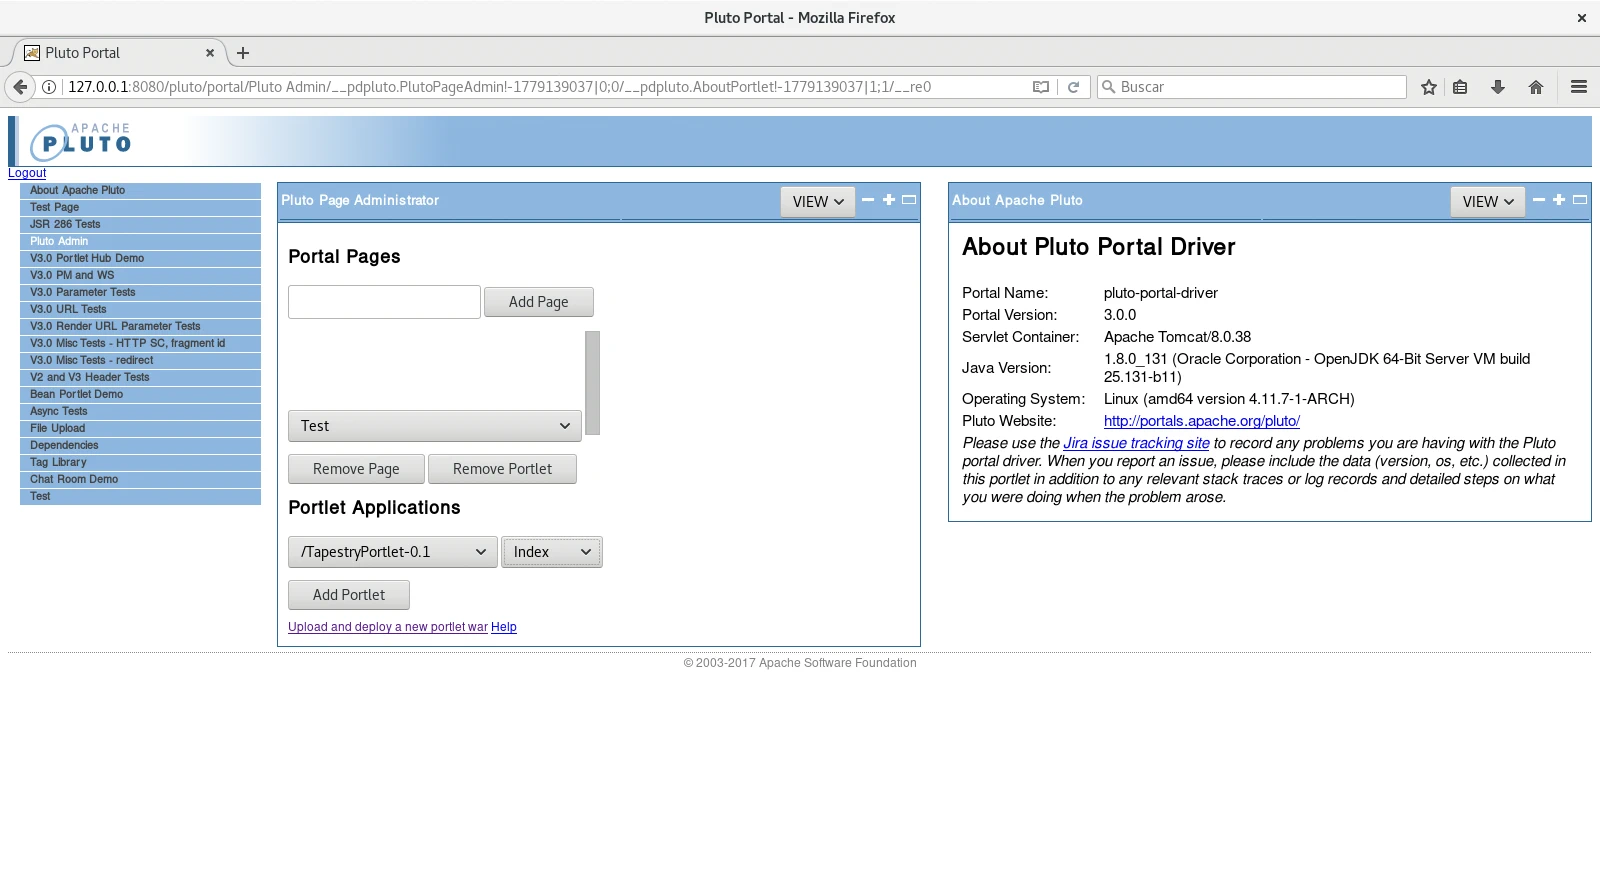Expand the Index portlet dropdown
The height and width of the screenshot is (873, 1600).
click(x=551, y=552)
